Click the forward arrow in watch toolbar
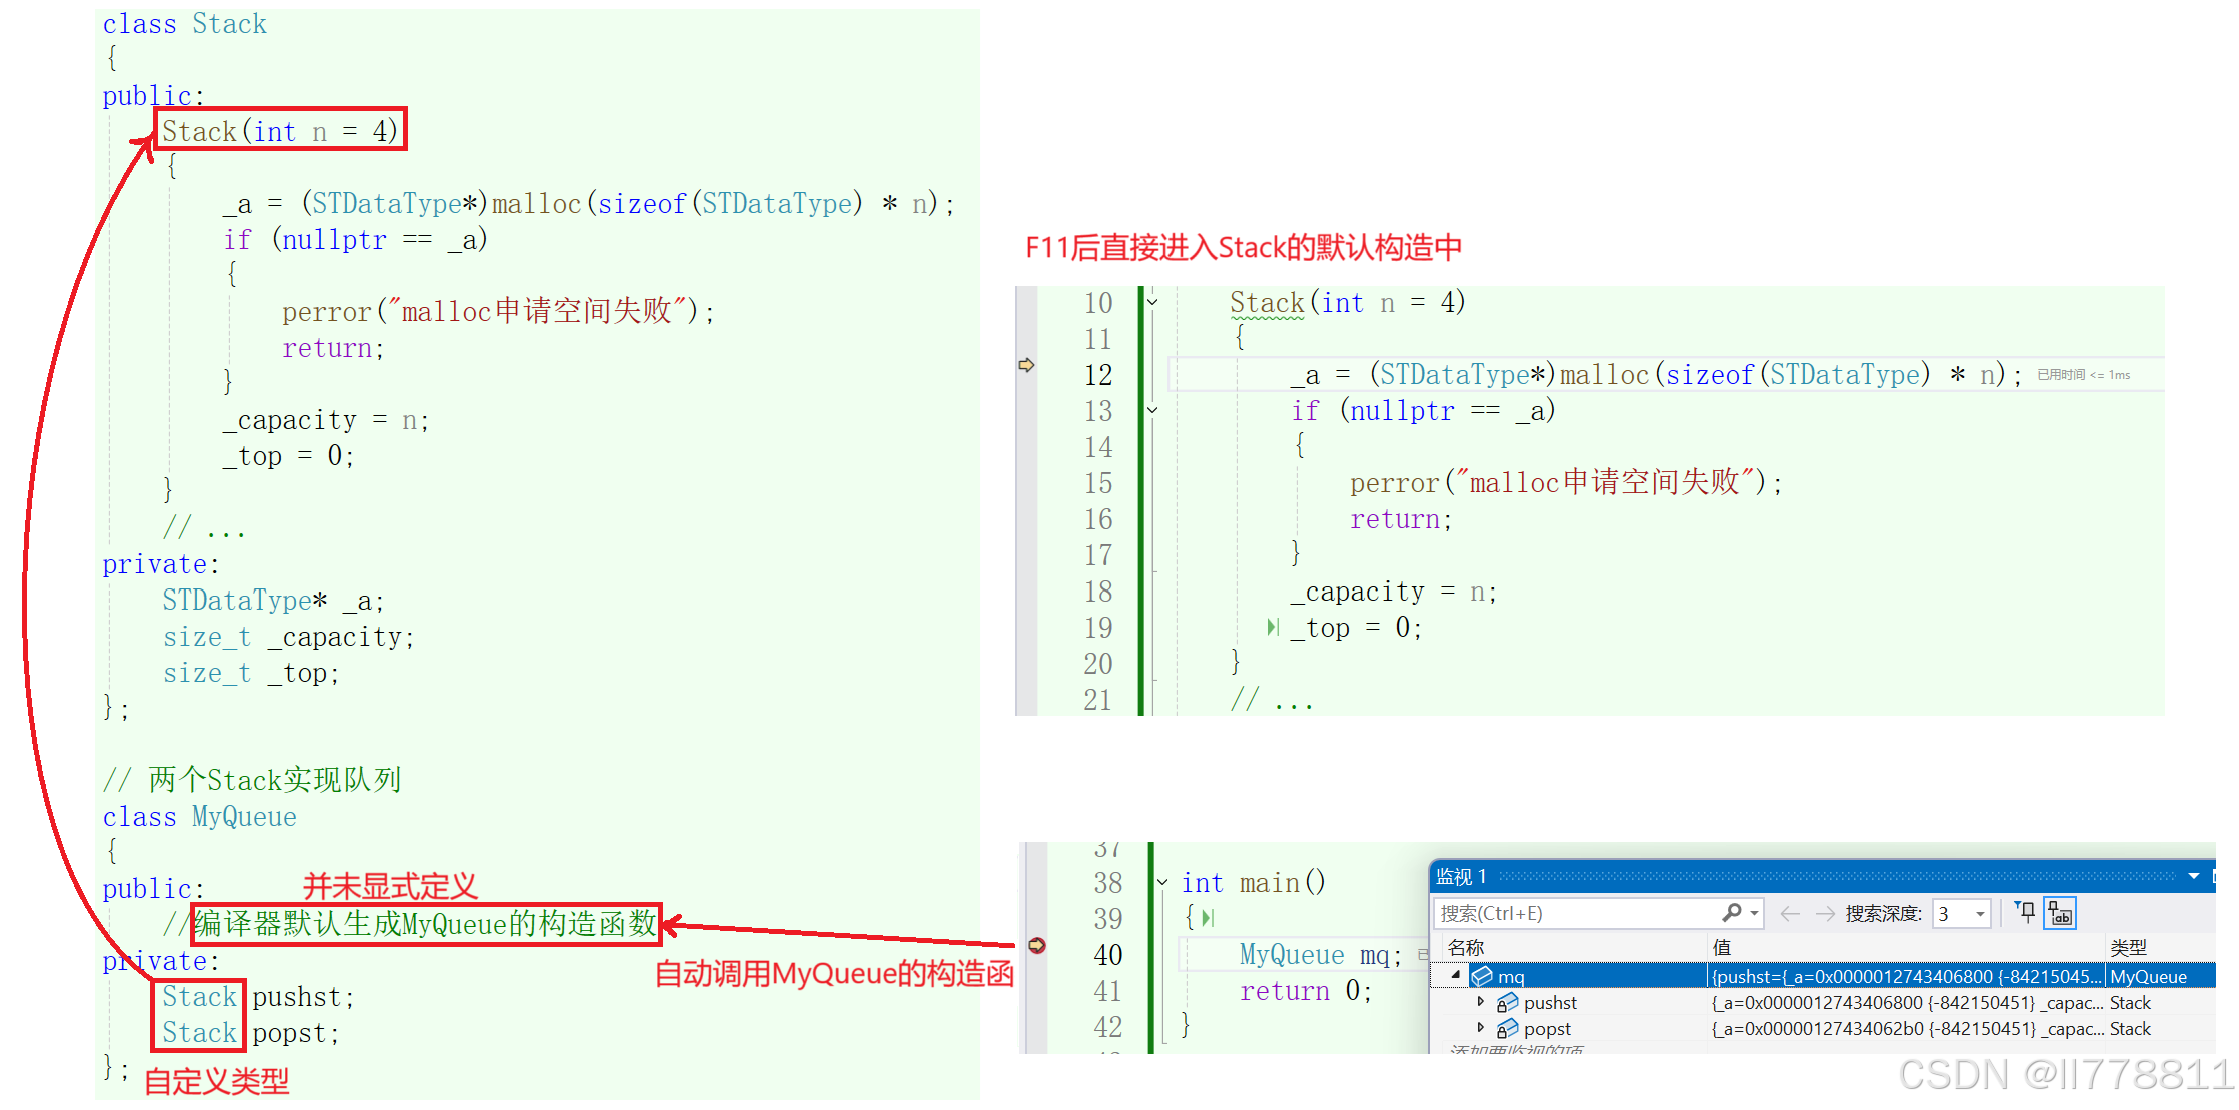Screen dimensions: 2239x1110 point(1825,913)
